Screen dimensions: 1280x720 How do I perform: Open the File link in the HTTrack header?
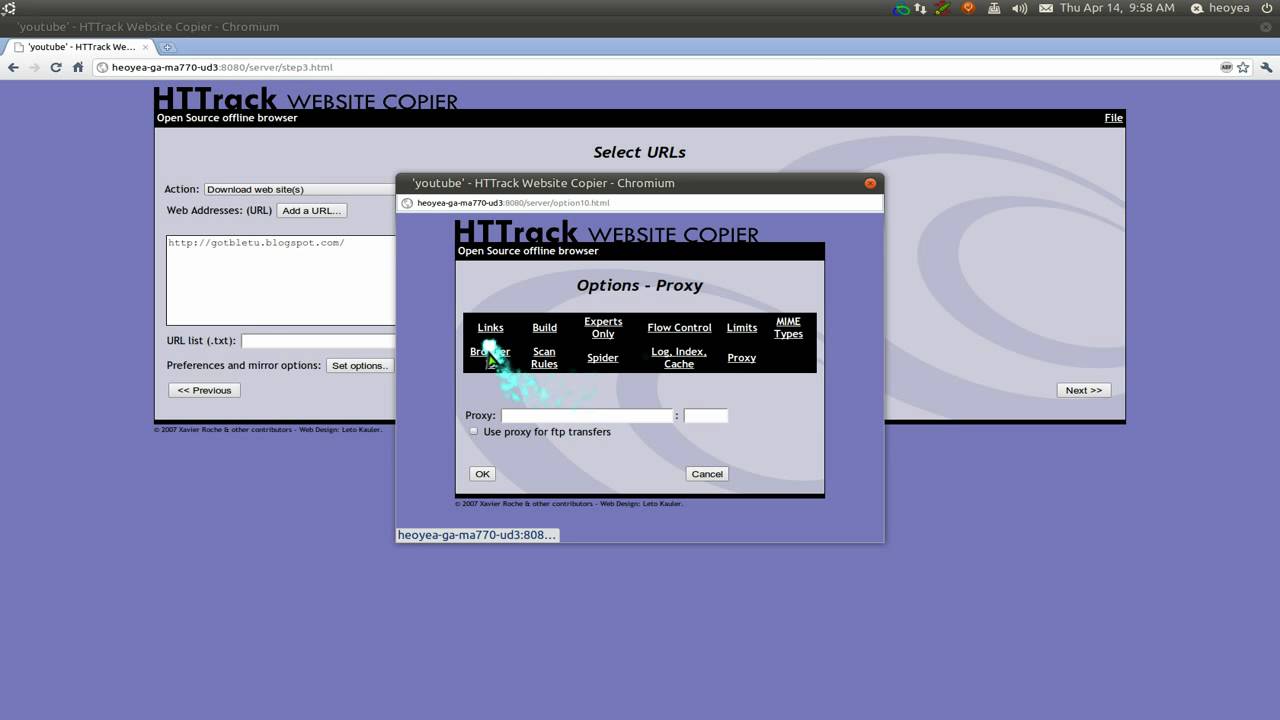coord(1113,118)
